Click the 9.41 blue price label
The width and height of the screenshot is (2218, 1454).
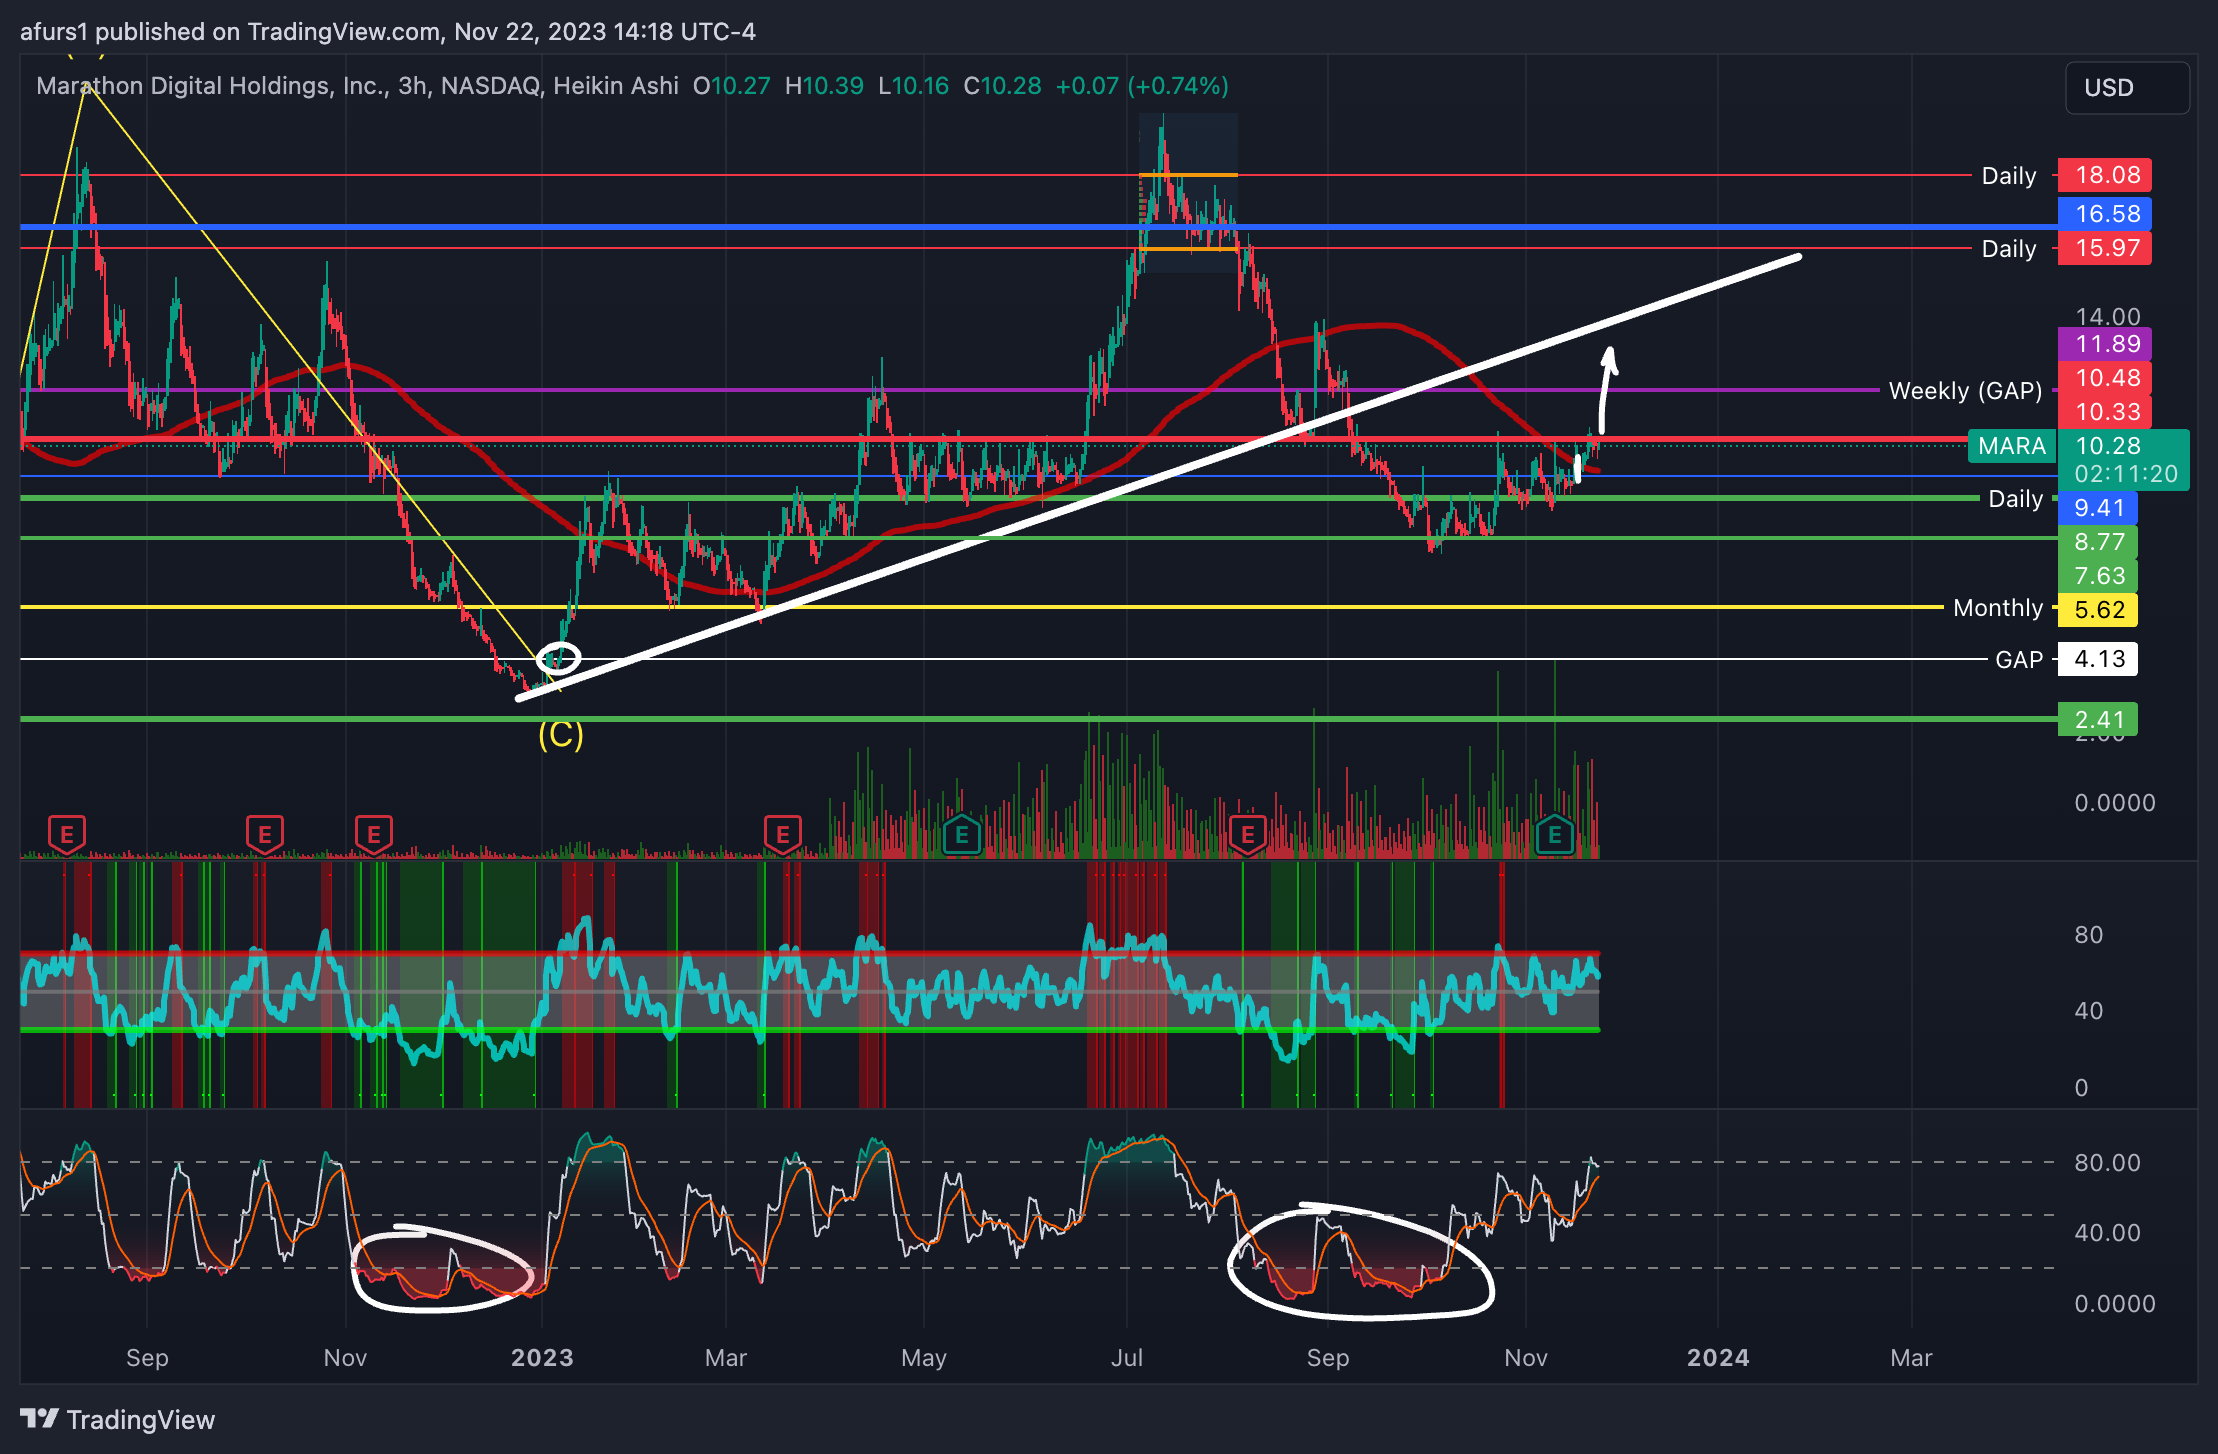[x=2098, y=508]
